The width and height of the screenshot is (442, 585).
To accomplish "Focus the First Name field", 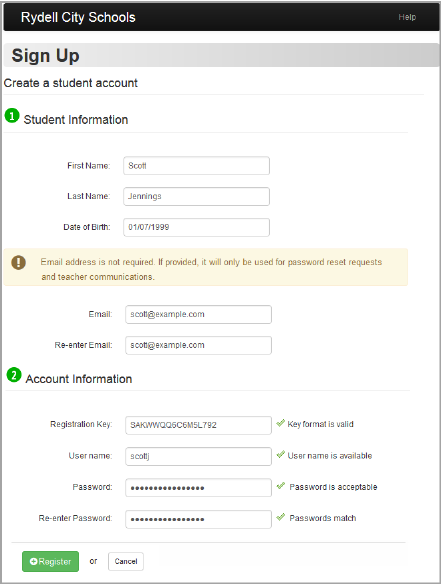I will (x=197, y=166).
